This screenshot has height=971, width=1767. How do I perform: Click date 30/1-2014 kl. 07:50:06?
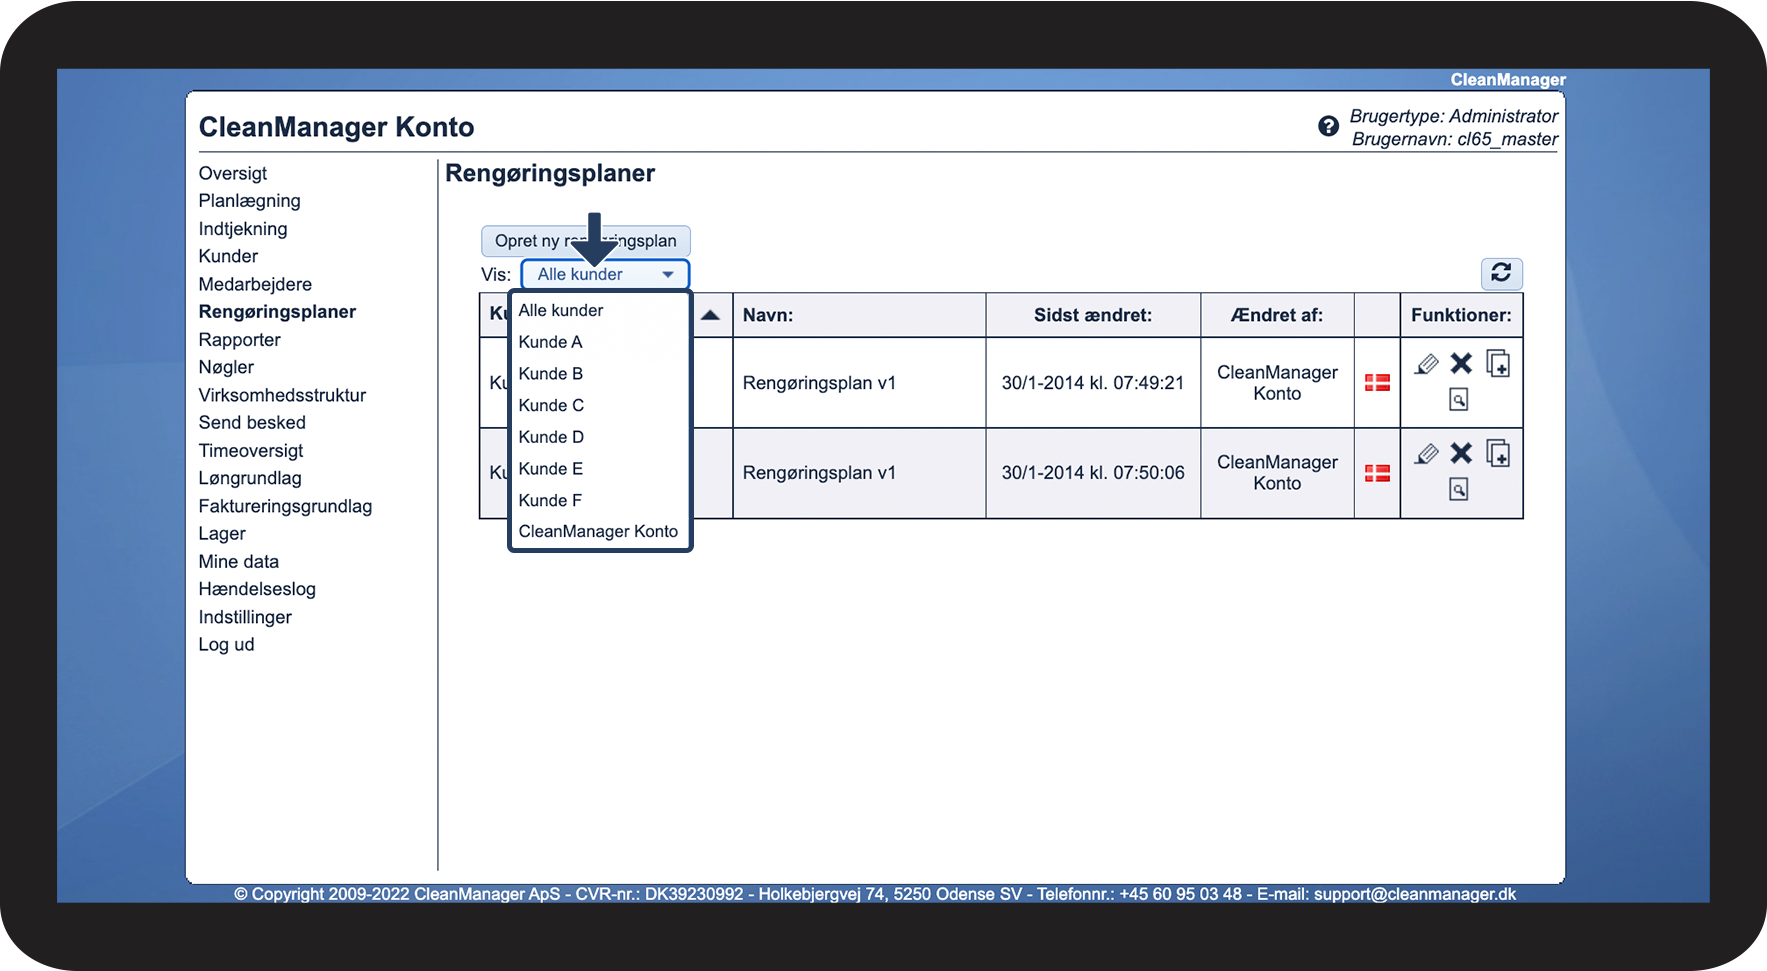coord(1093,473)
